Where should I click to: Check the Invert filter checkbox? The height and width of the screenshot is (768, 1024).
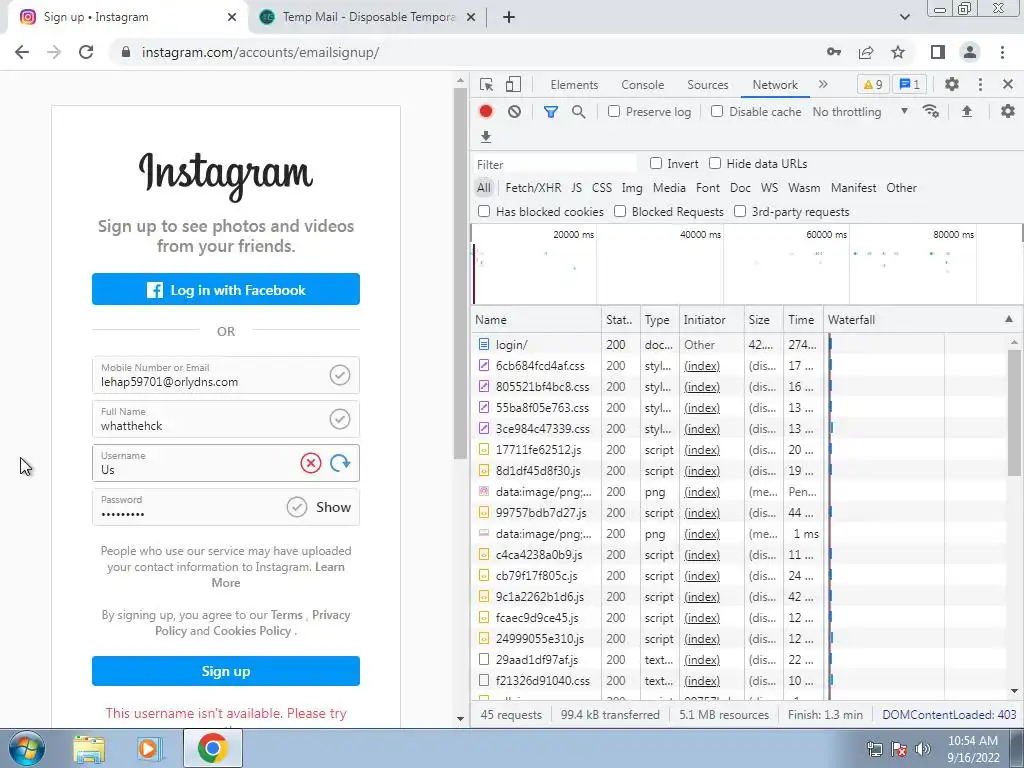pyautogui.click(x=656, y=163)
